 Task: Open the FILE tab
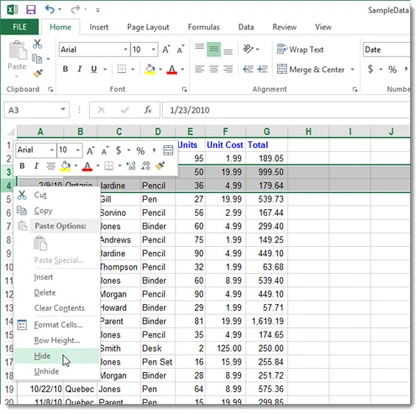click(19, 27)
